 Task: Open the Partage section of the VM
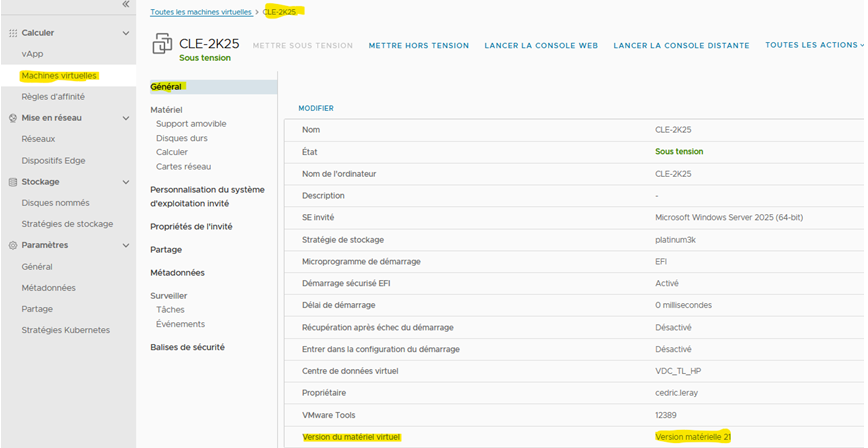pos(166,250)
